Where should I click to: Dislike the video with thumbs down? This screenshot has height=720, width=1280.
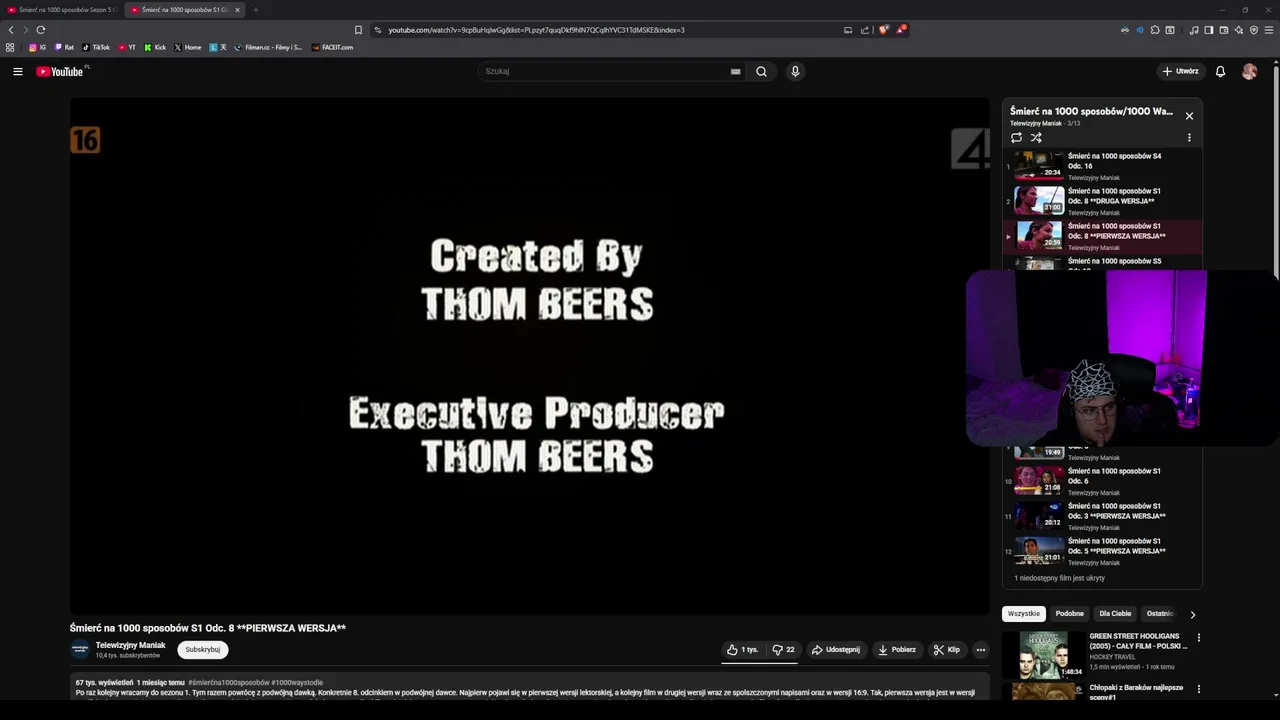tap(783, 650)
